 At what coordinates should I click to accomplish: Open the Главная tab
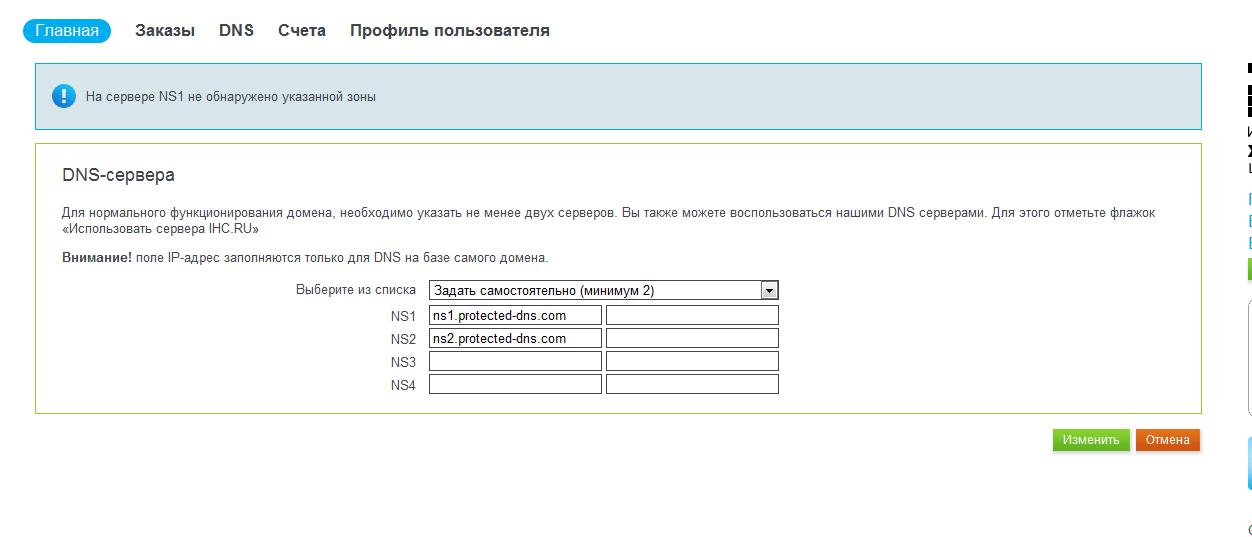coord(67,30)
